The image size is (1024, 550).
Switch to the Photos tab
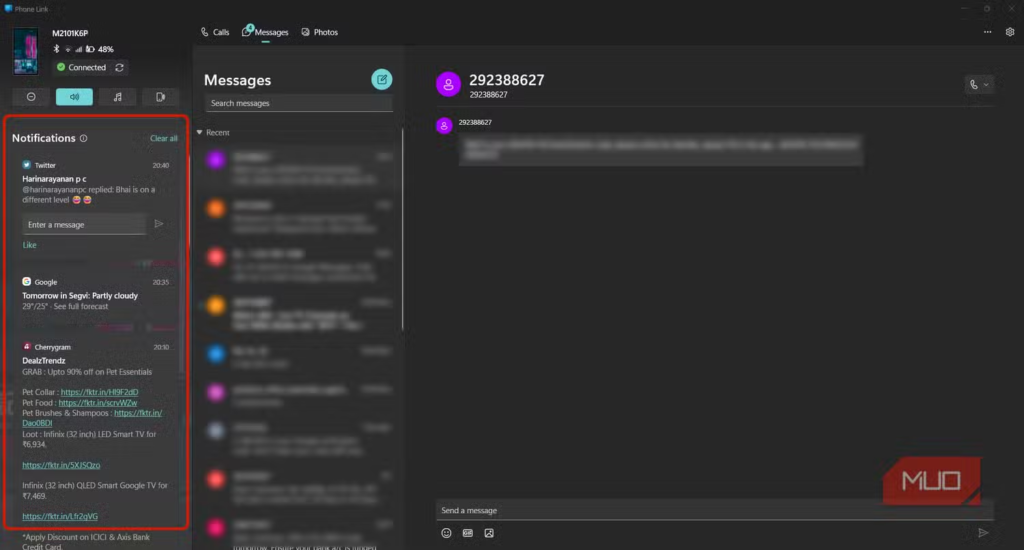(x=320, y=32)
